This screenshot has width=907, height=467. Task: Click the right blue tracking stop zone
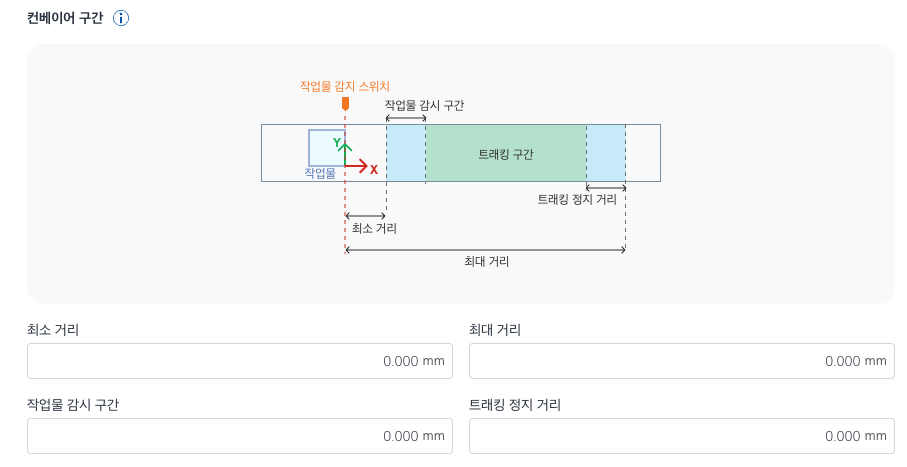click(x=606, y=153)
